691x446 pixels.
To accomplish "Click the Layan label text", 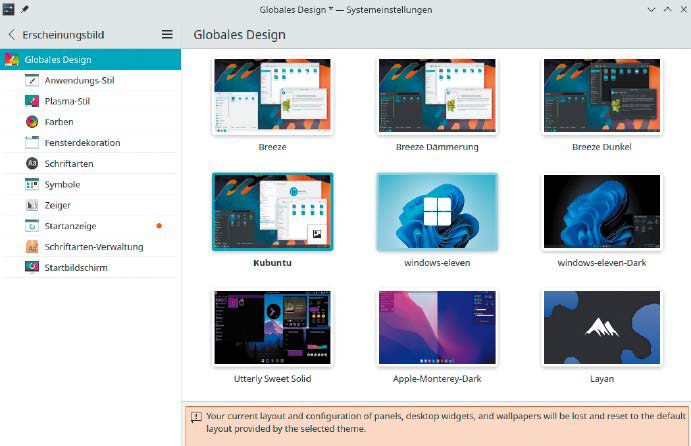I will (x=602, y=379).
